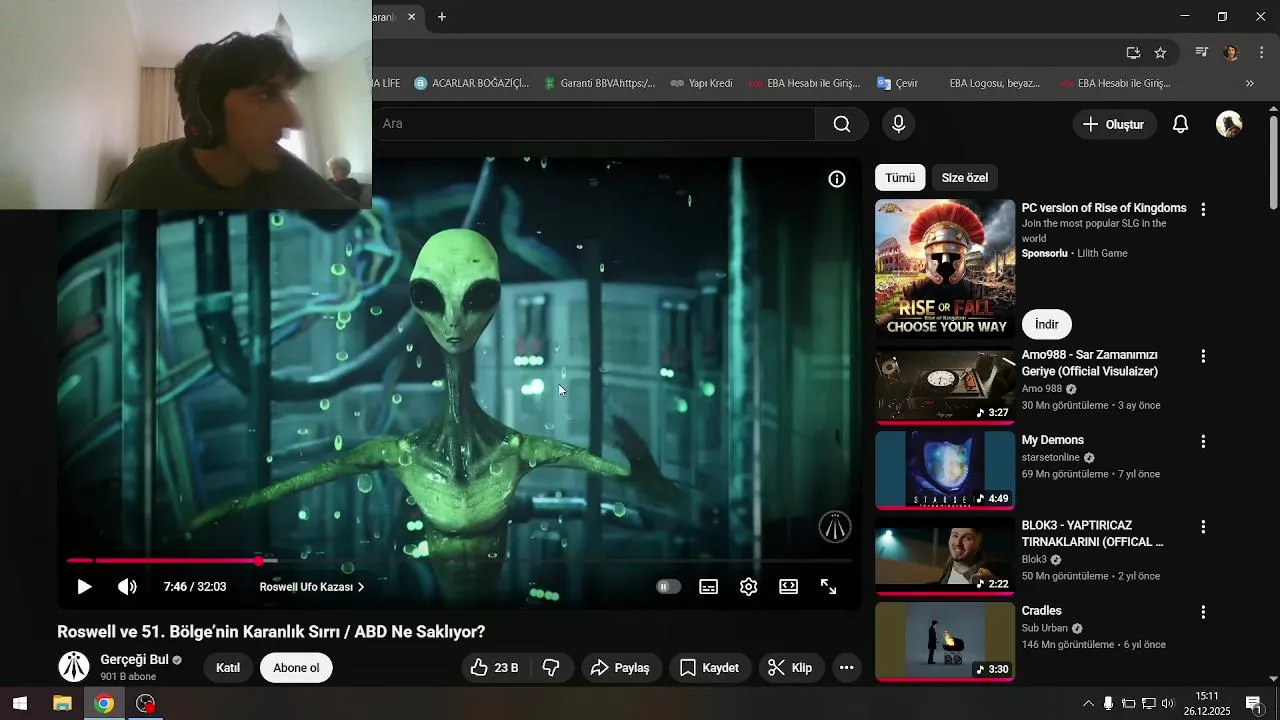Switch the player to theater mode
1280x720 pixels.
click(x=788, y=587)
